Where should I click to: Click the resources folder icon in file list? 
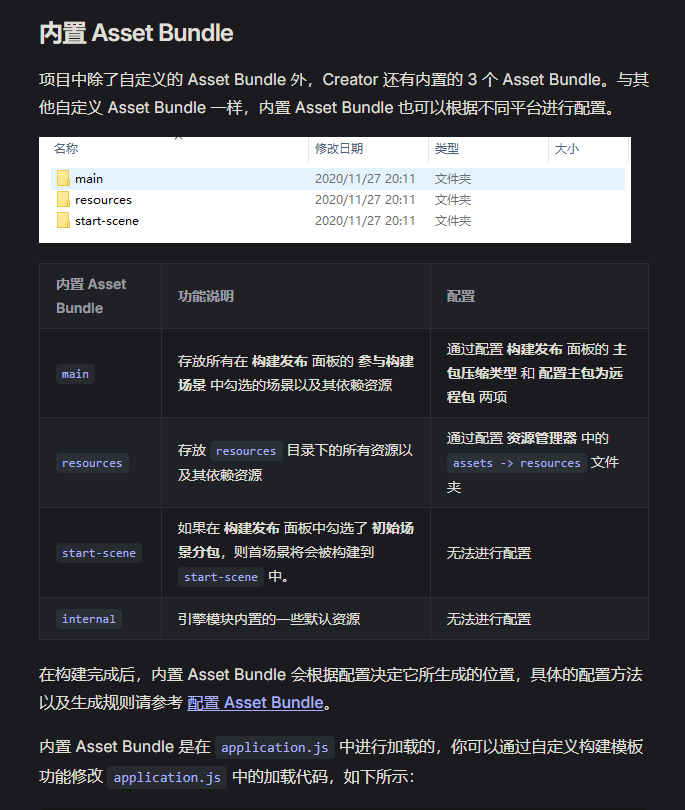(64, 199)
